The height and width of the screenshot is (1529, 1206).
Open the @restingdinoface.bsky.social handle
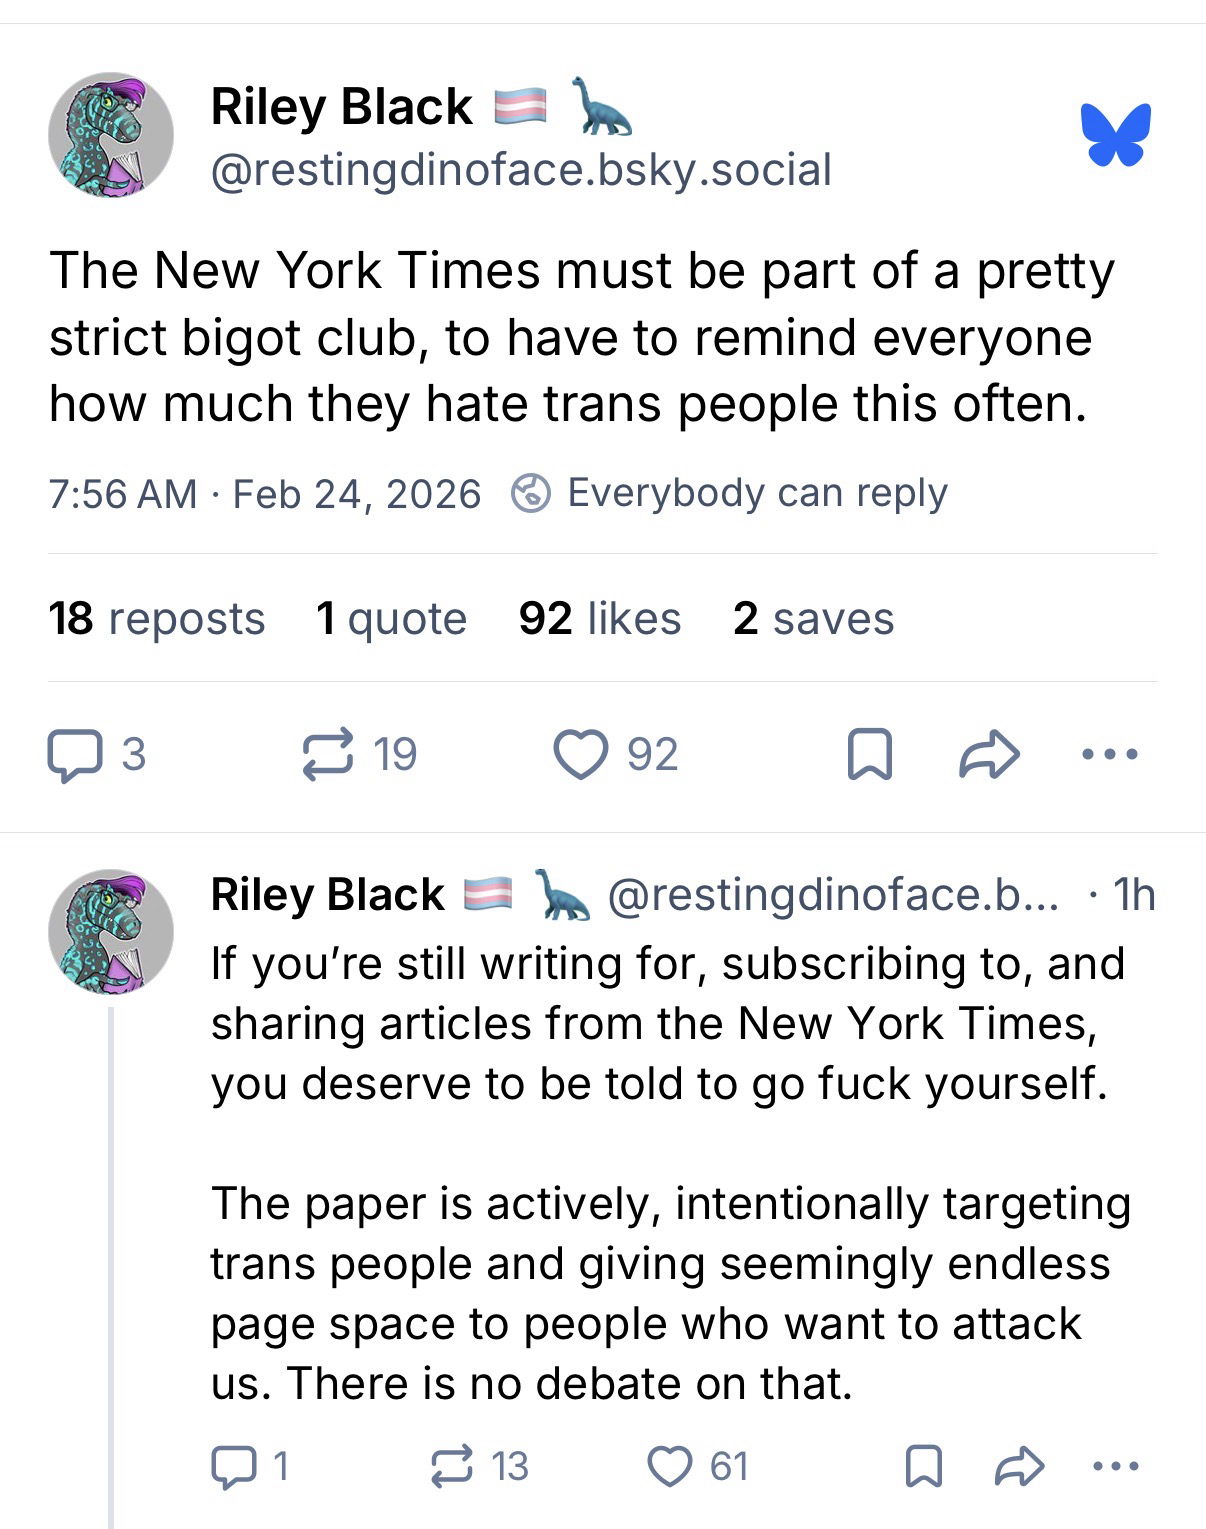(x=521, y=170)
